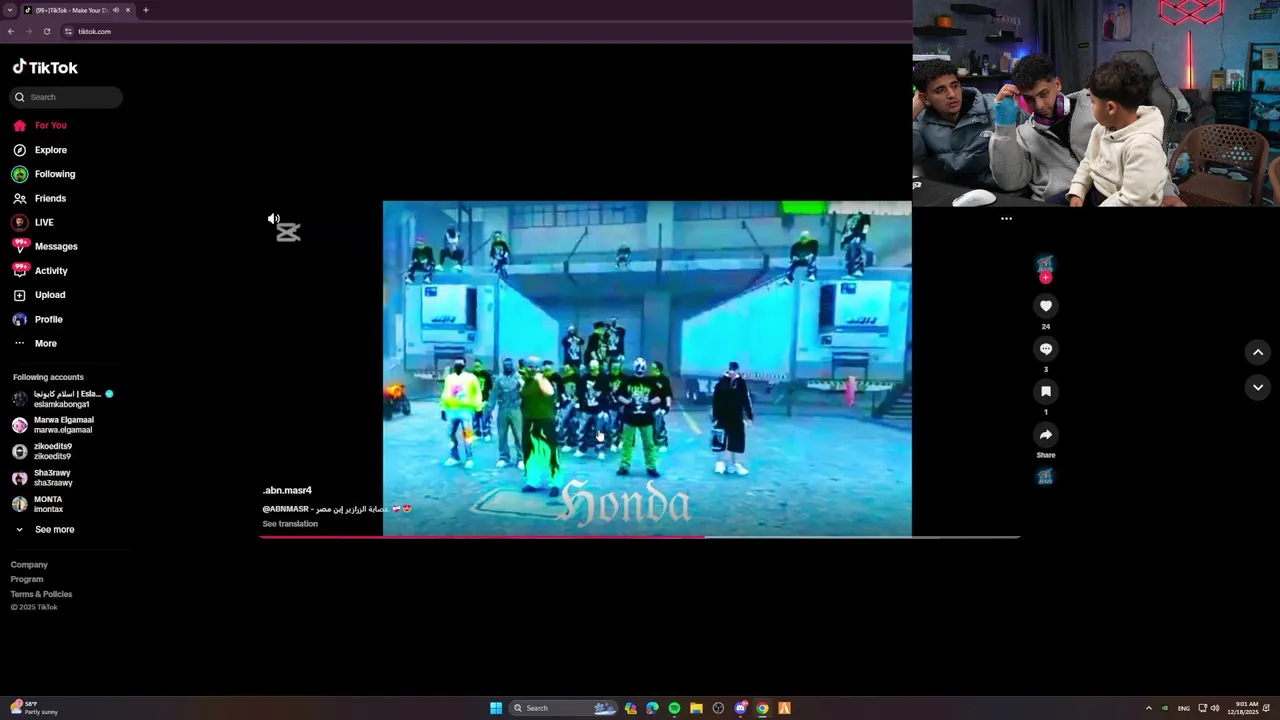Open the Upload page

(39, 295)
